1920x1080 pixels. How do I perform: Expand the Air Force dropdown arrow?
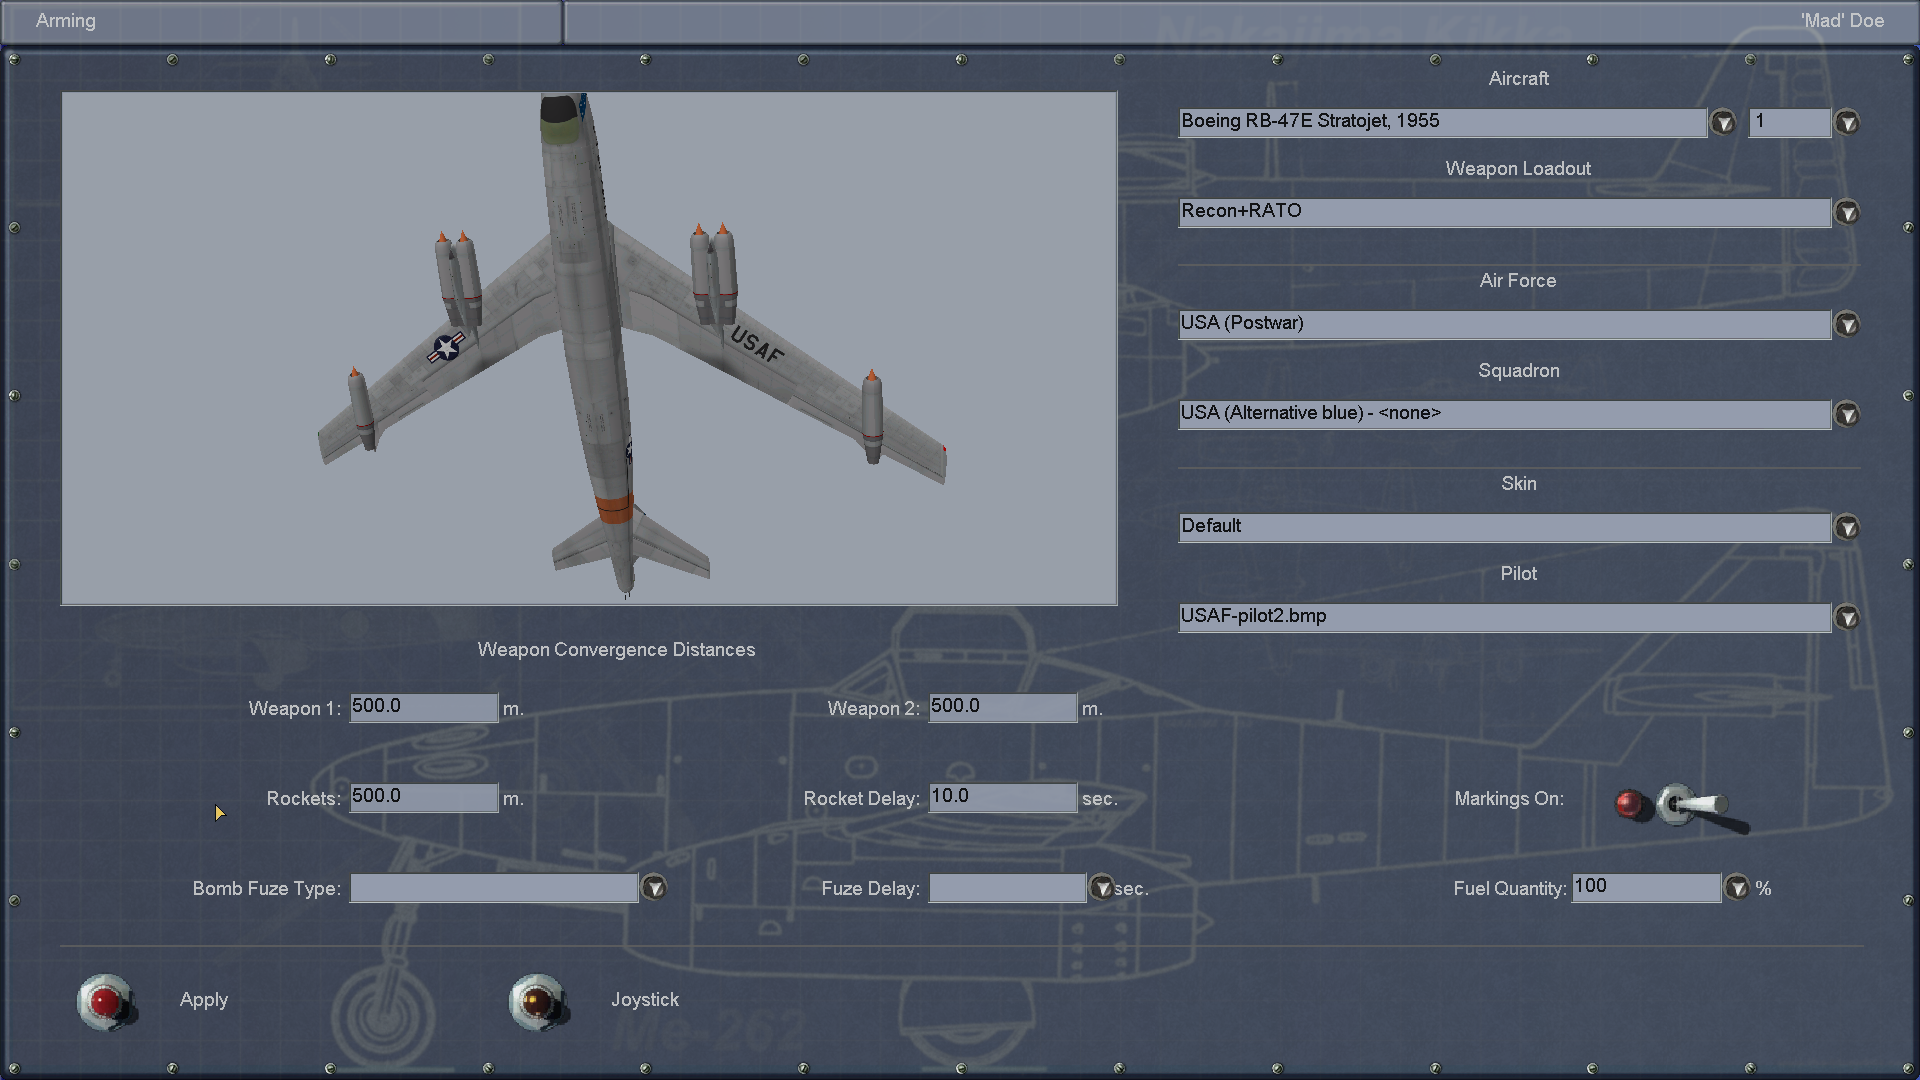(x=1846, y=325)
